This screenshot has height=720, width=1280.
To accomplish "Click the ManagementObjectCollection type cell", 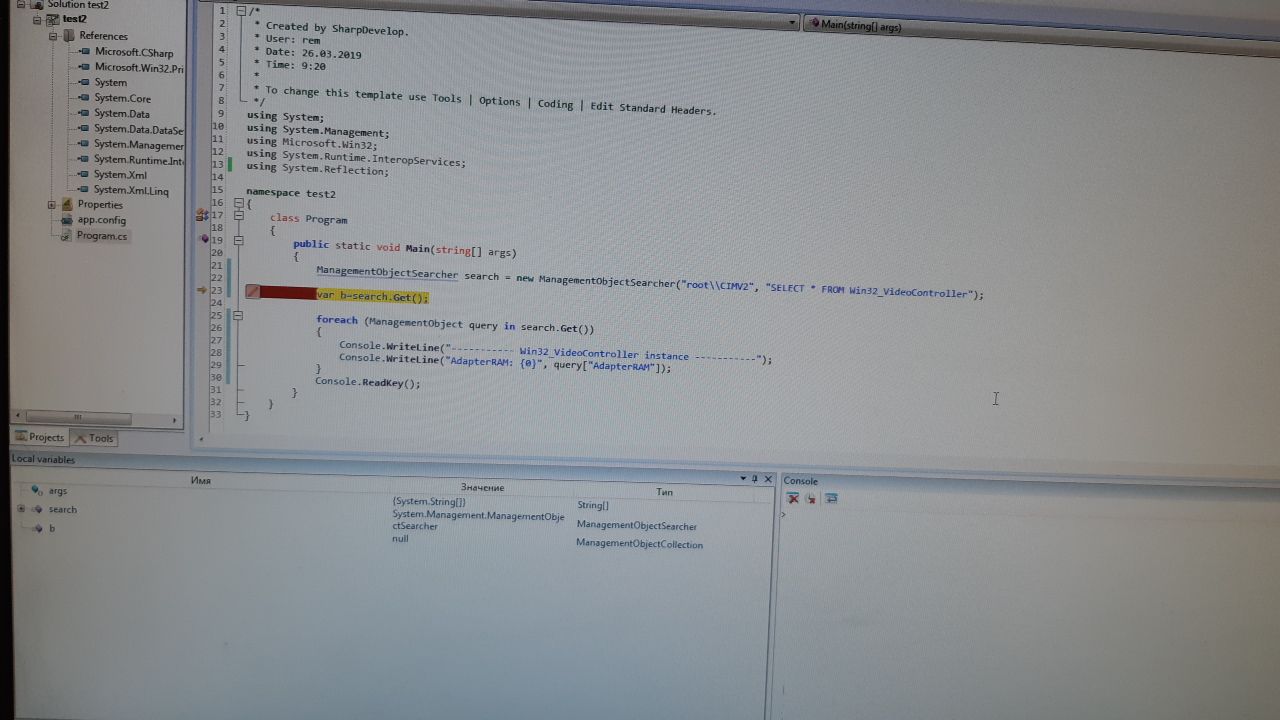I will [639, 544].
